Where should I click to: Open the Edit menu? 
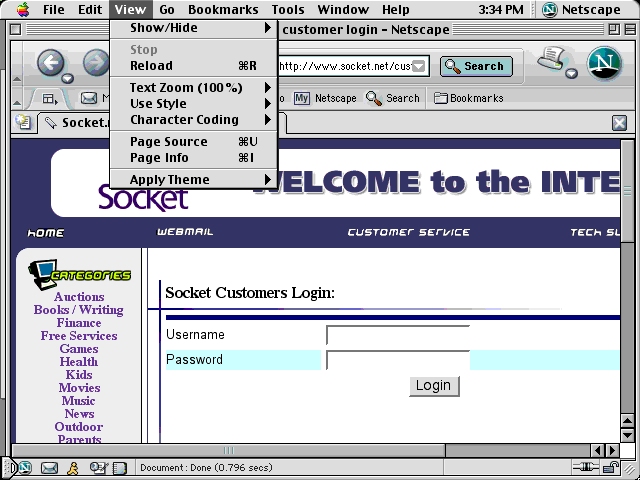point(90,9)
